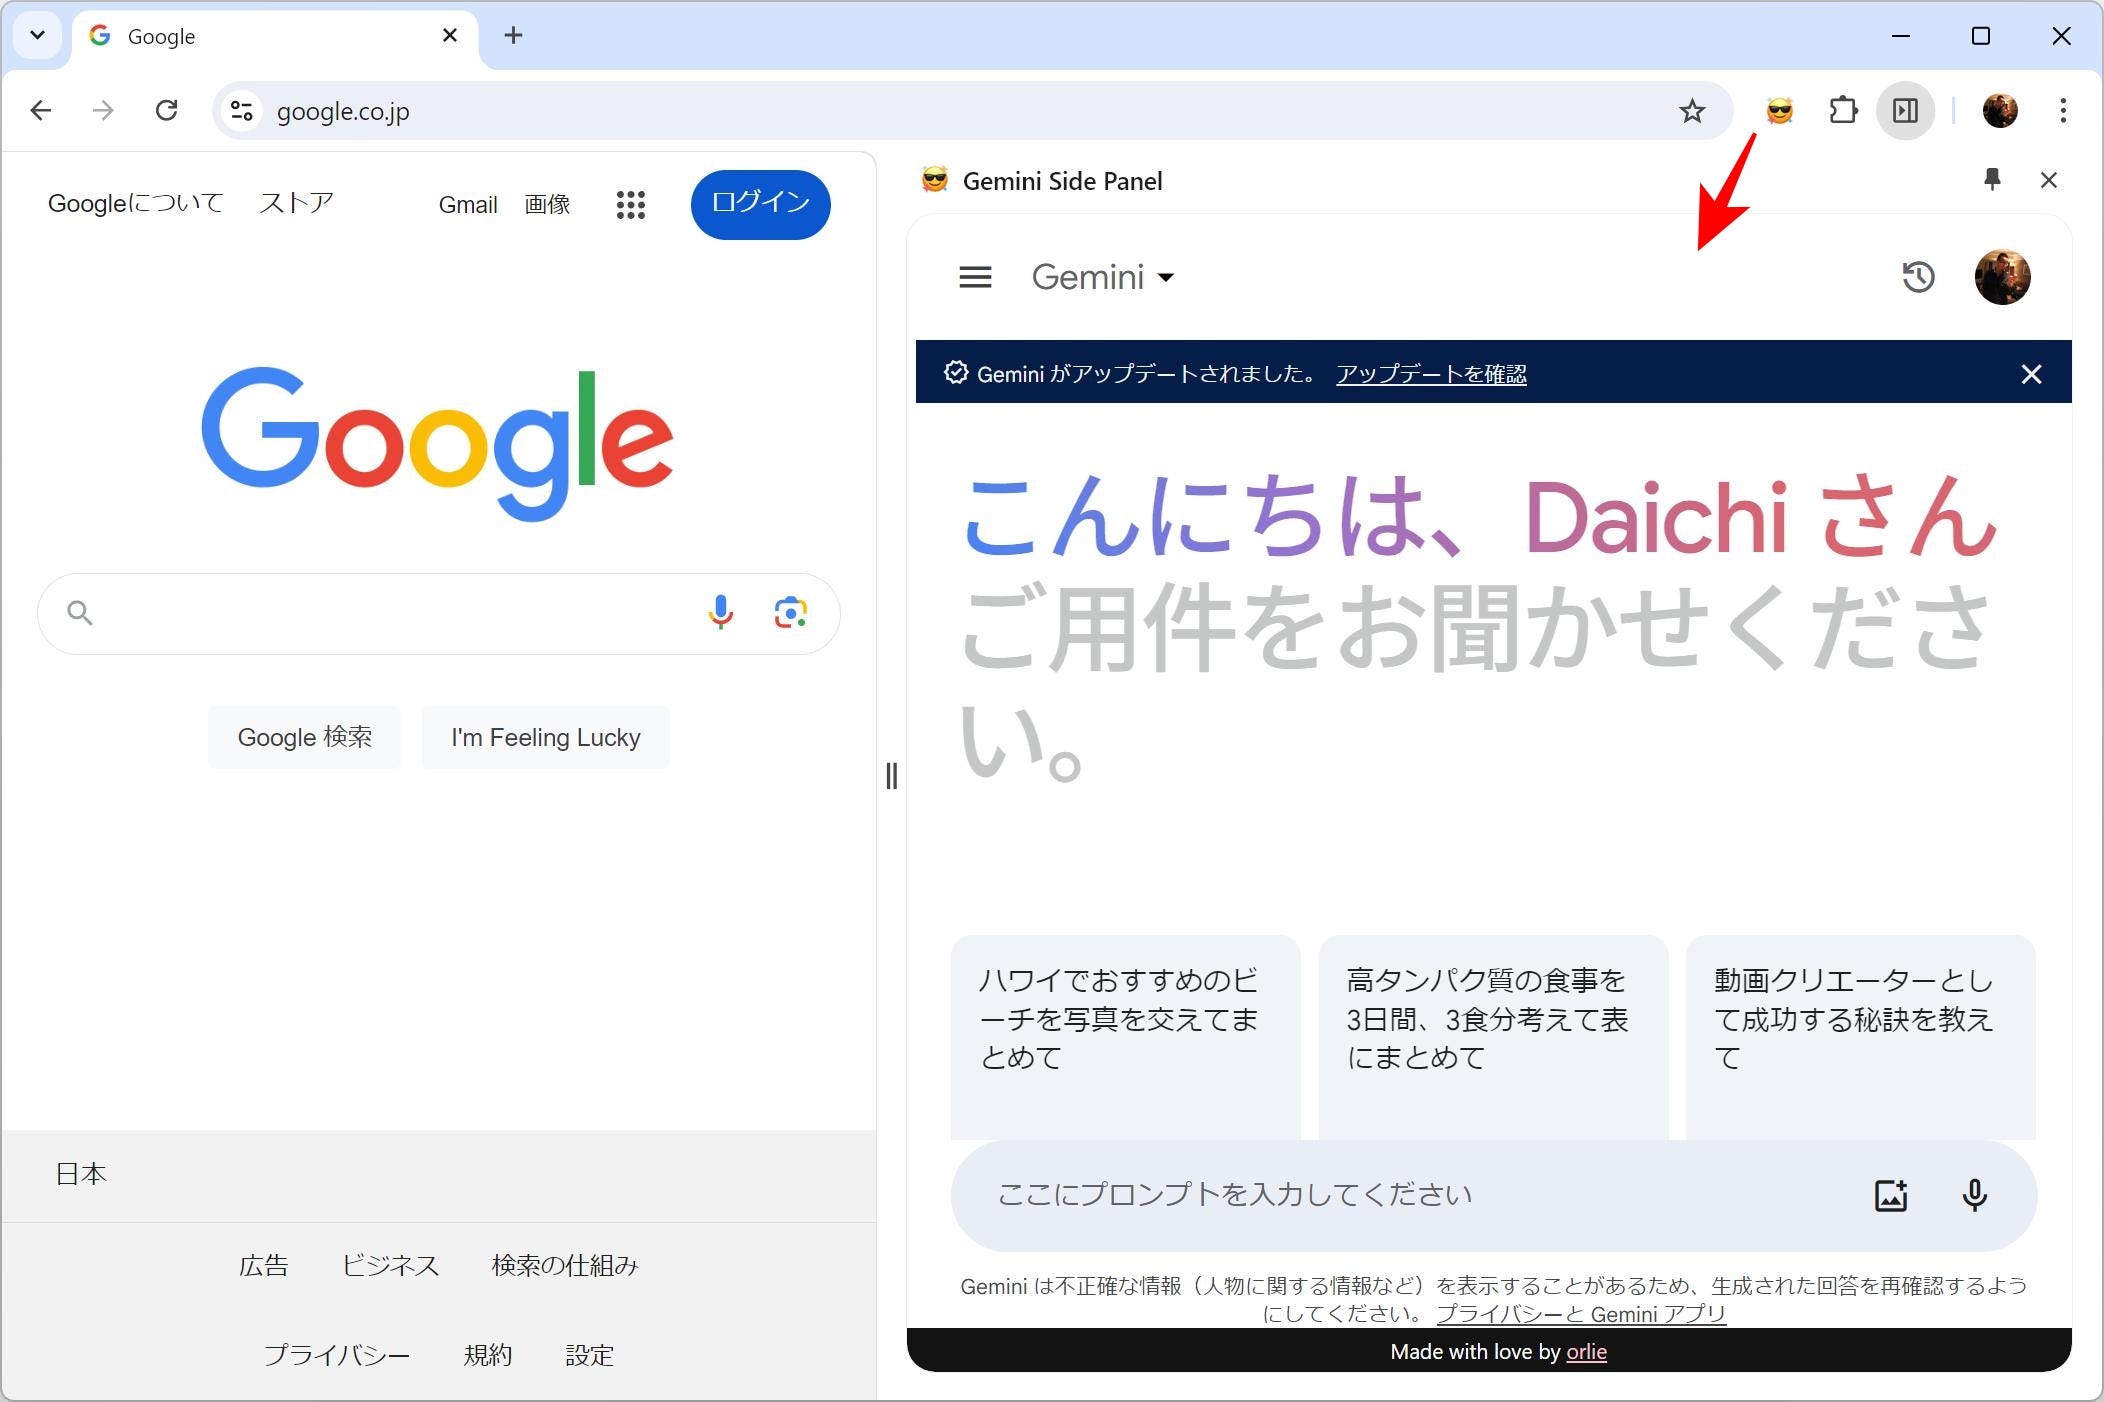Start voice search on Google
This screenshot has height=1402, width=2104.
coord(721,612)
